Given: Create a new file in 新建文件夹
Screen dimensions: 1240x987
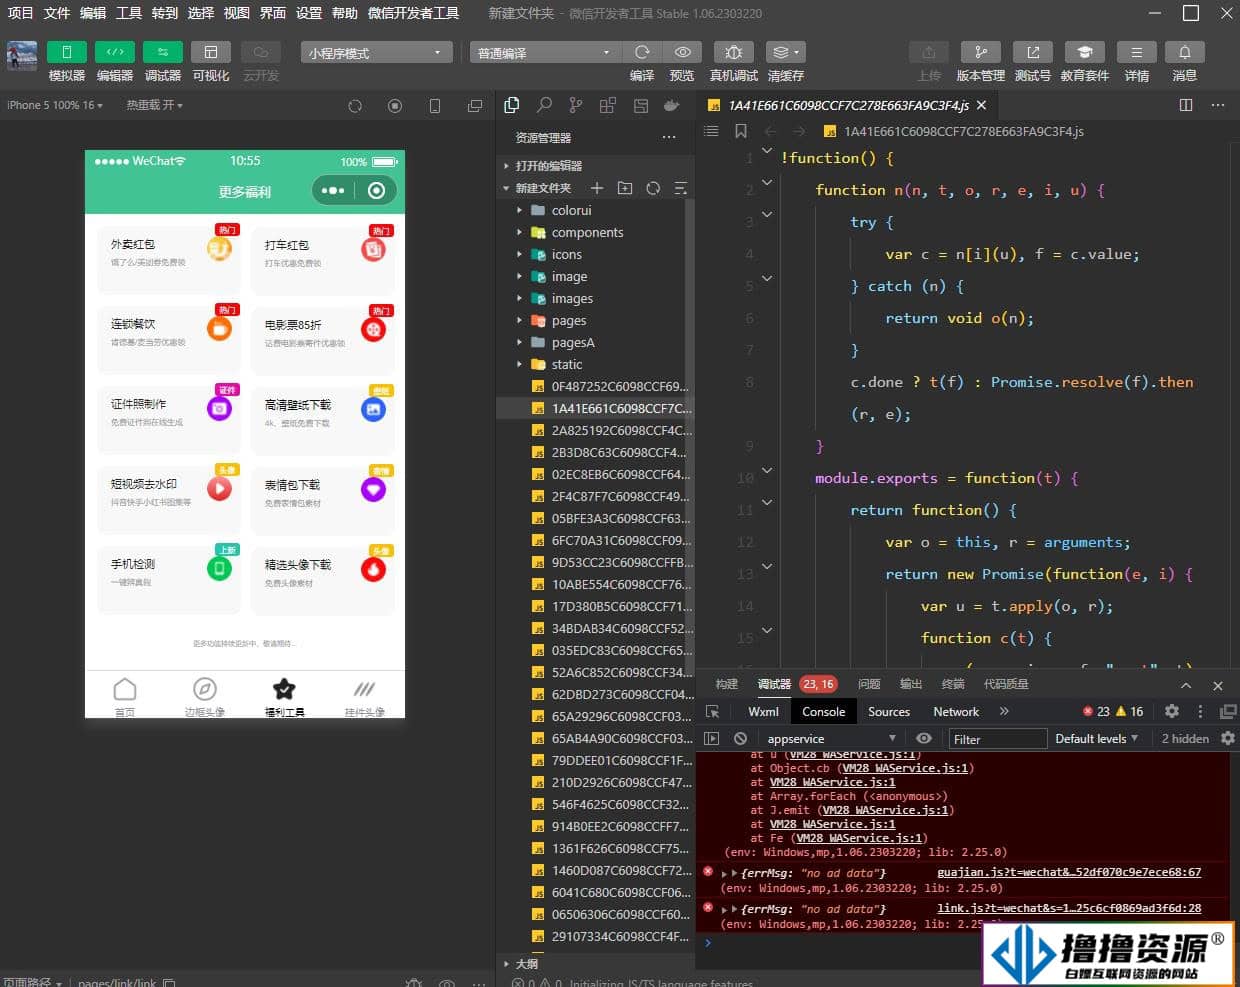Looking at the screenshot, I should [597, 188].
